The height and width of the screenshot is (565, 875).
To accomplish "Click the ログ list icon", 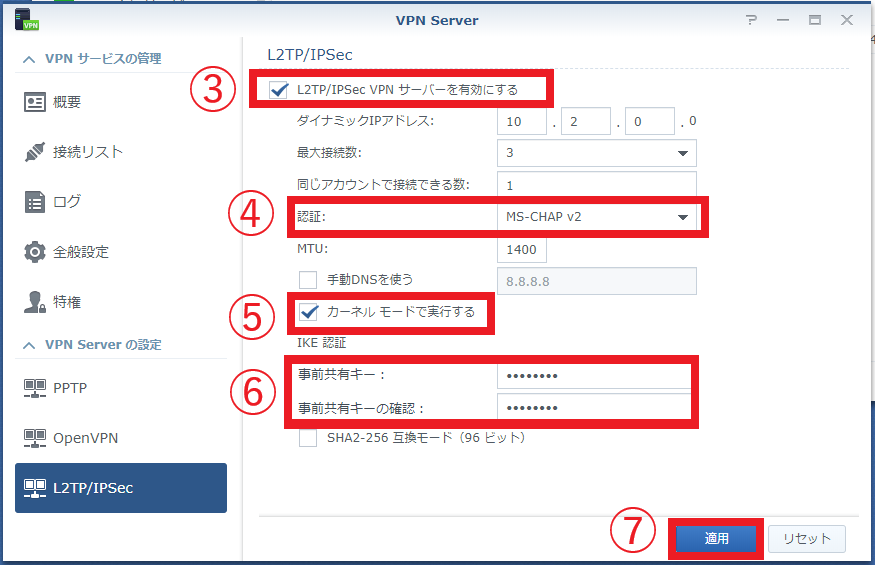I will (35, 202).
